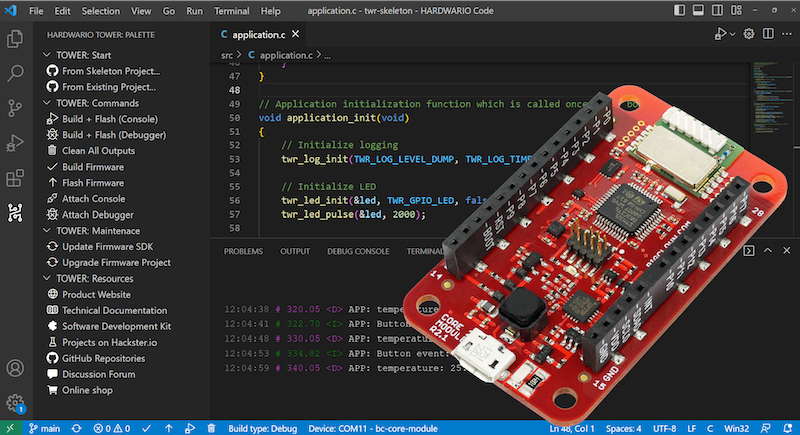The height and width of the screenshot is (435, 800).
Task: Open errors and warnings status counter
Action: click(112, 428)
